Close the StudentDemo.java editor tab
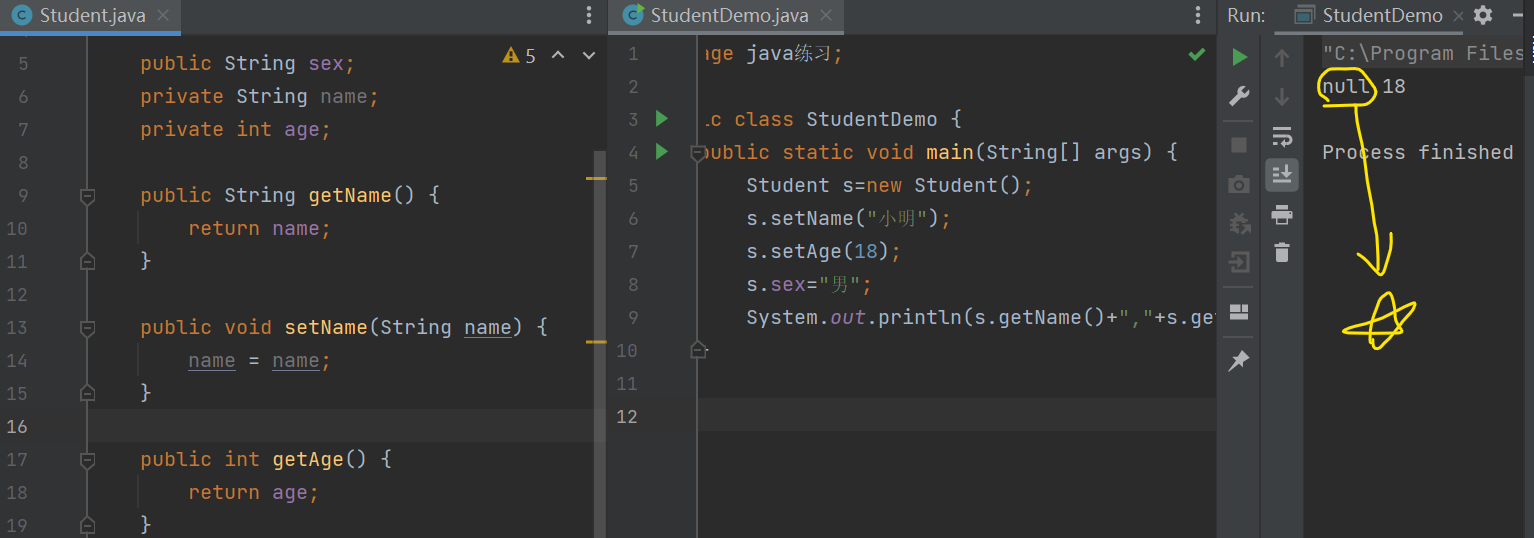The image size is (1534, 538). [x=826, y=15]
